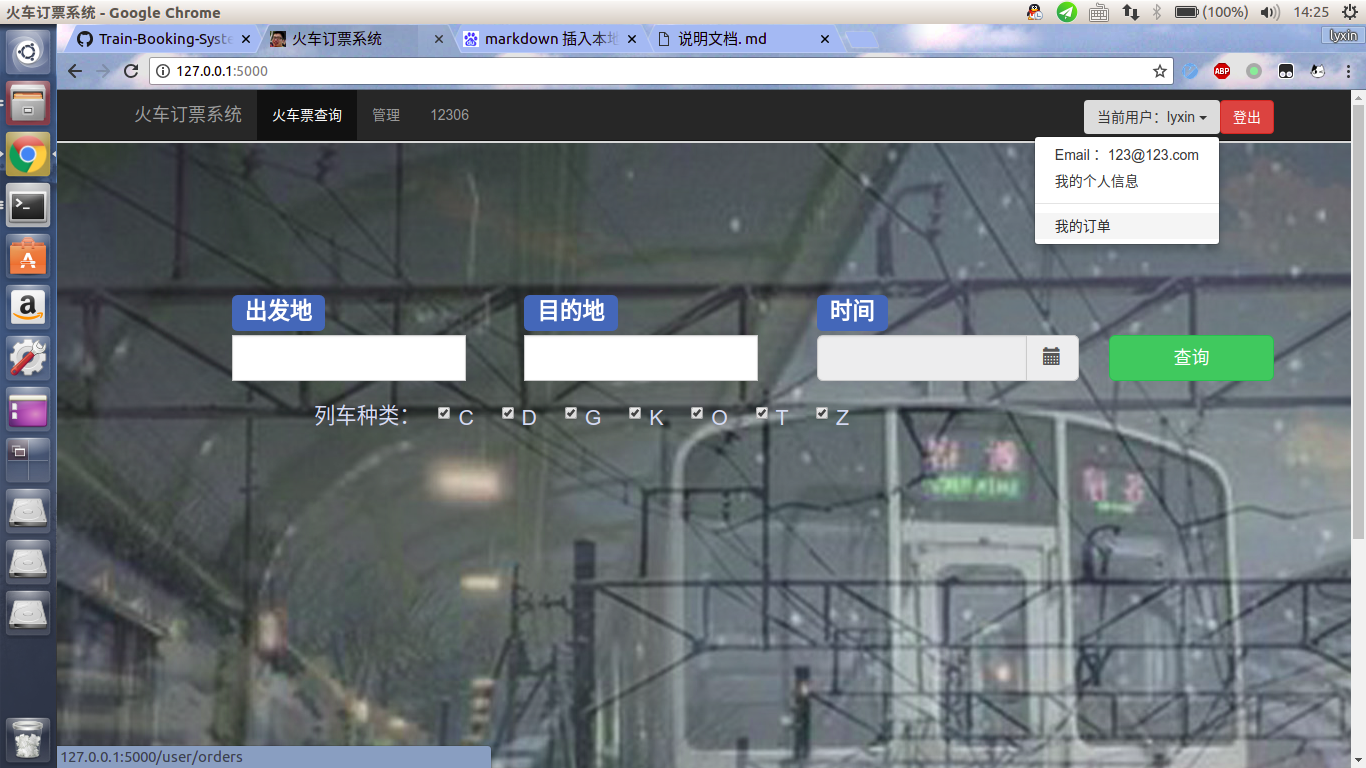This screenshot has height=768, width=1366.
Task: Select 我的个人信息 from user menu
Action: click(1127, 182)
